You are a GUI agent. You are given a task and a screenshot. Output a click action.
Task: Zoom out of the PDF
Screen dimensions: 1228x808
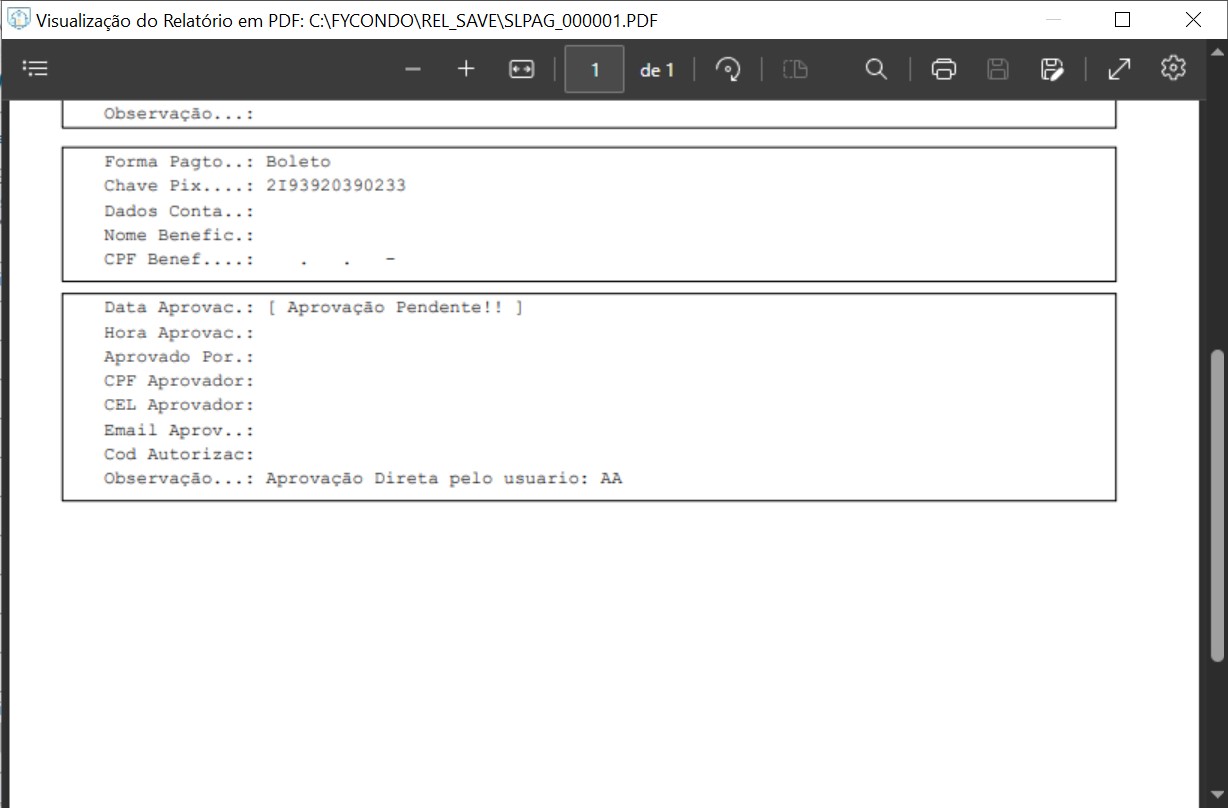(413, 69)
